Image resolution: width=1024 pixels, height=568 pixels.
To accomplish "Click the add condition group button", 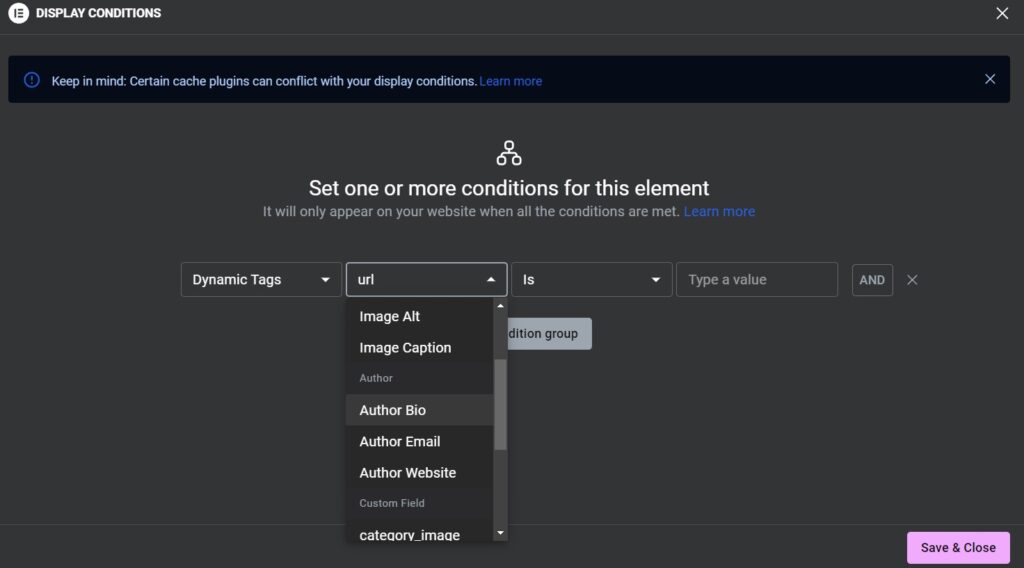I will (x=549, y=334).
